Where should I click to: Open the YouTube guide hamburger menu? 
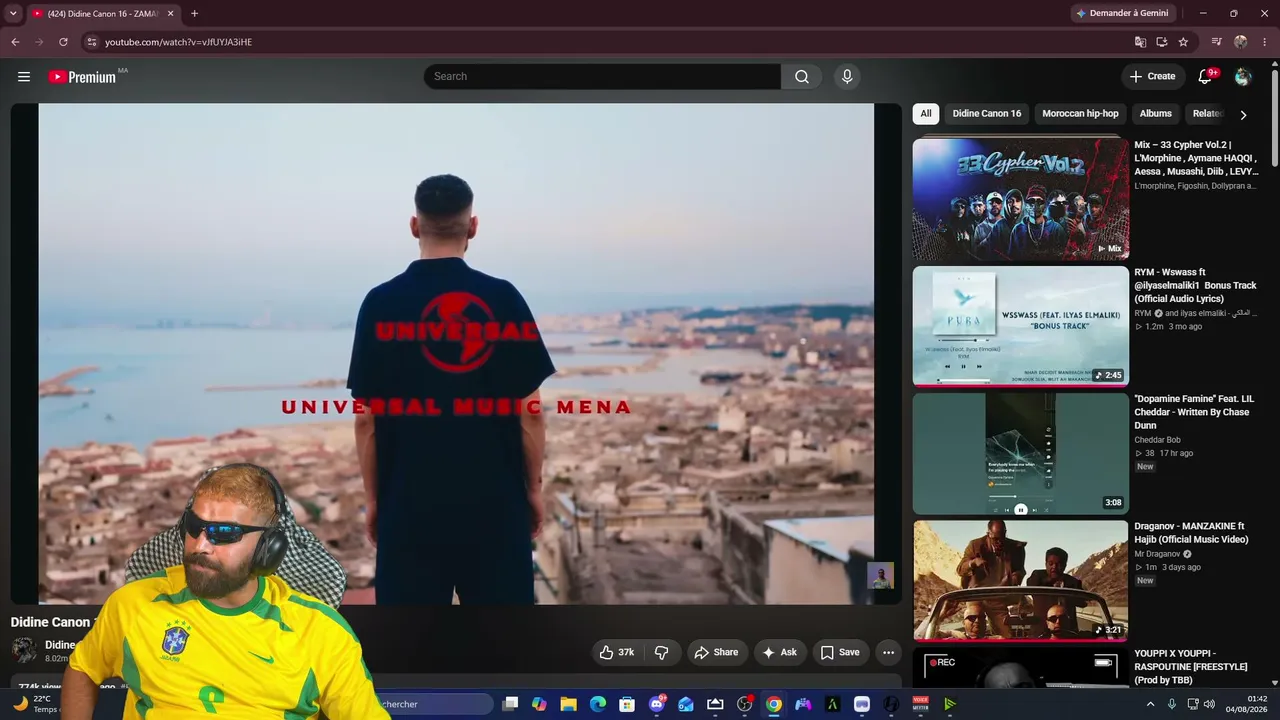[24, 77]
